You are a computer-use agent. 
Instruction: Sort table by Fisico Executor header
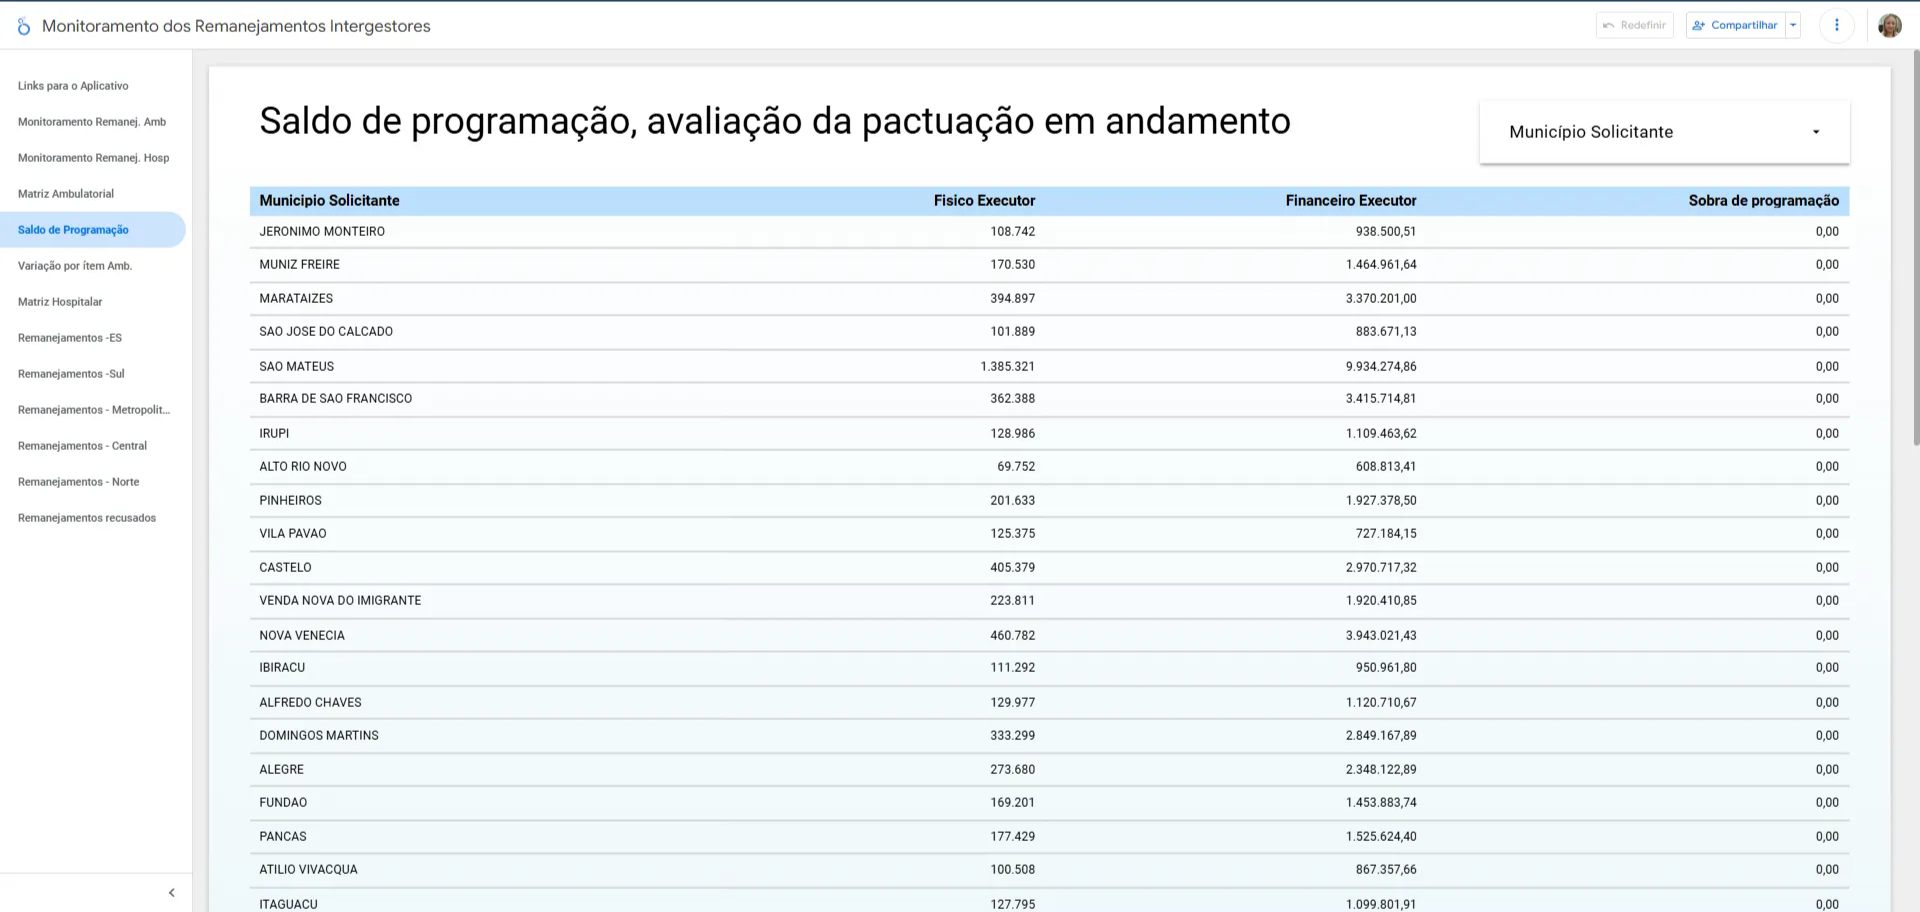pos(984,201)
